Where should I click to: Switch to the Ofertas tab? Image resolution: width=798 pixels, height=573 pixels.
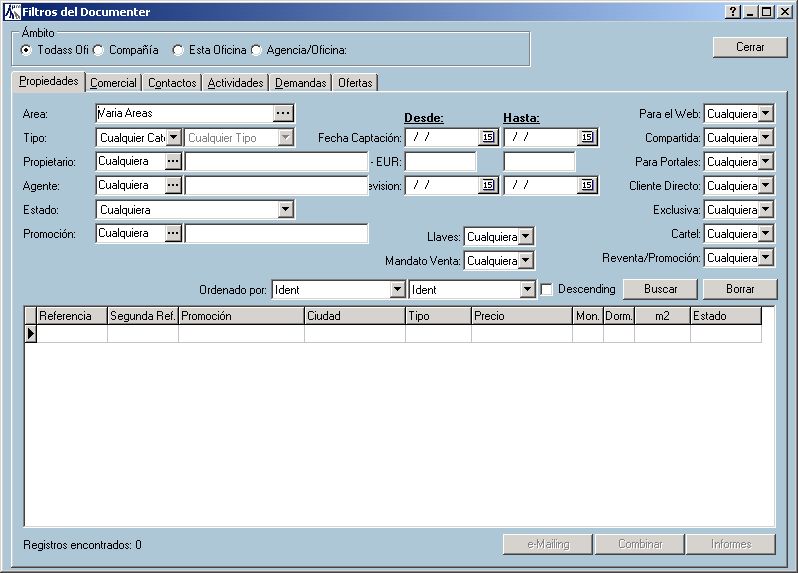[355, 83]
